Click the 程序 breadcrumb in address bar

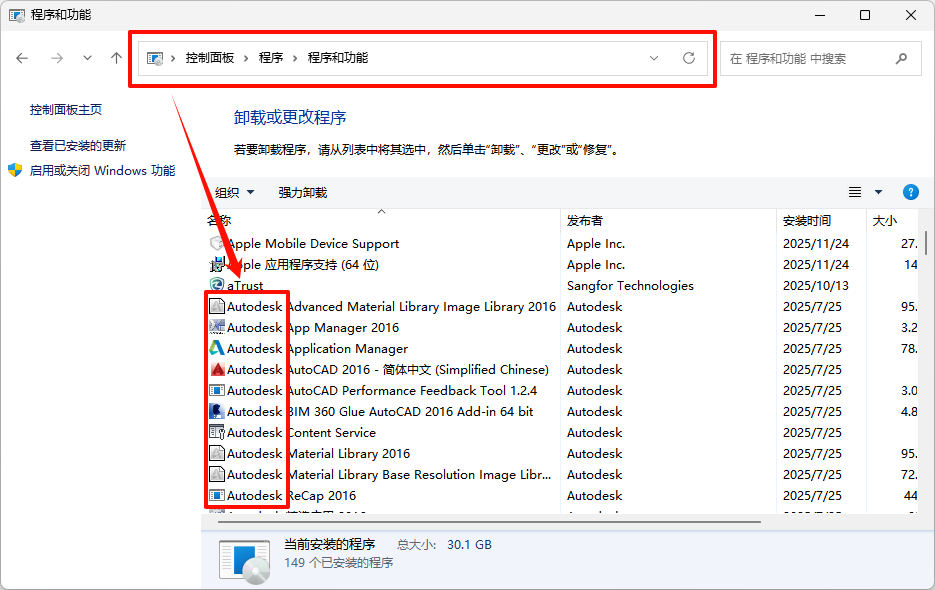[270, 58]
